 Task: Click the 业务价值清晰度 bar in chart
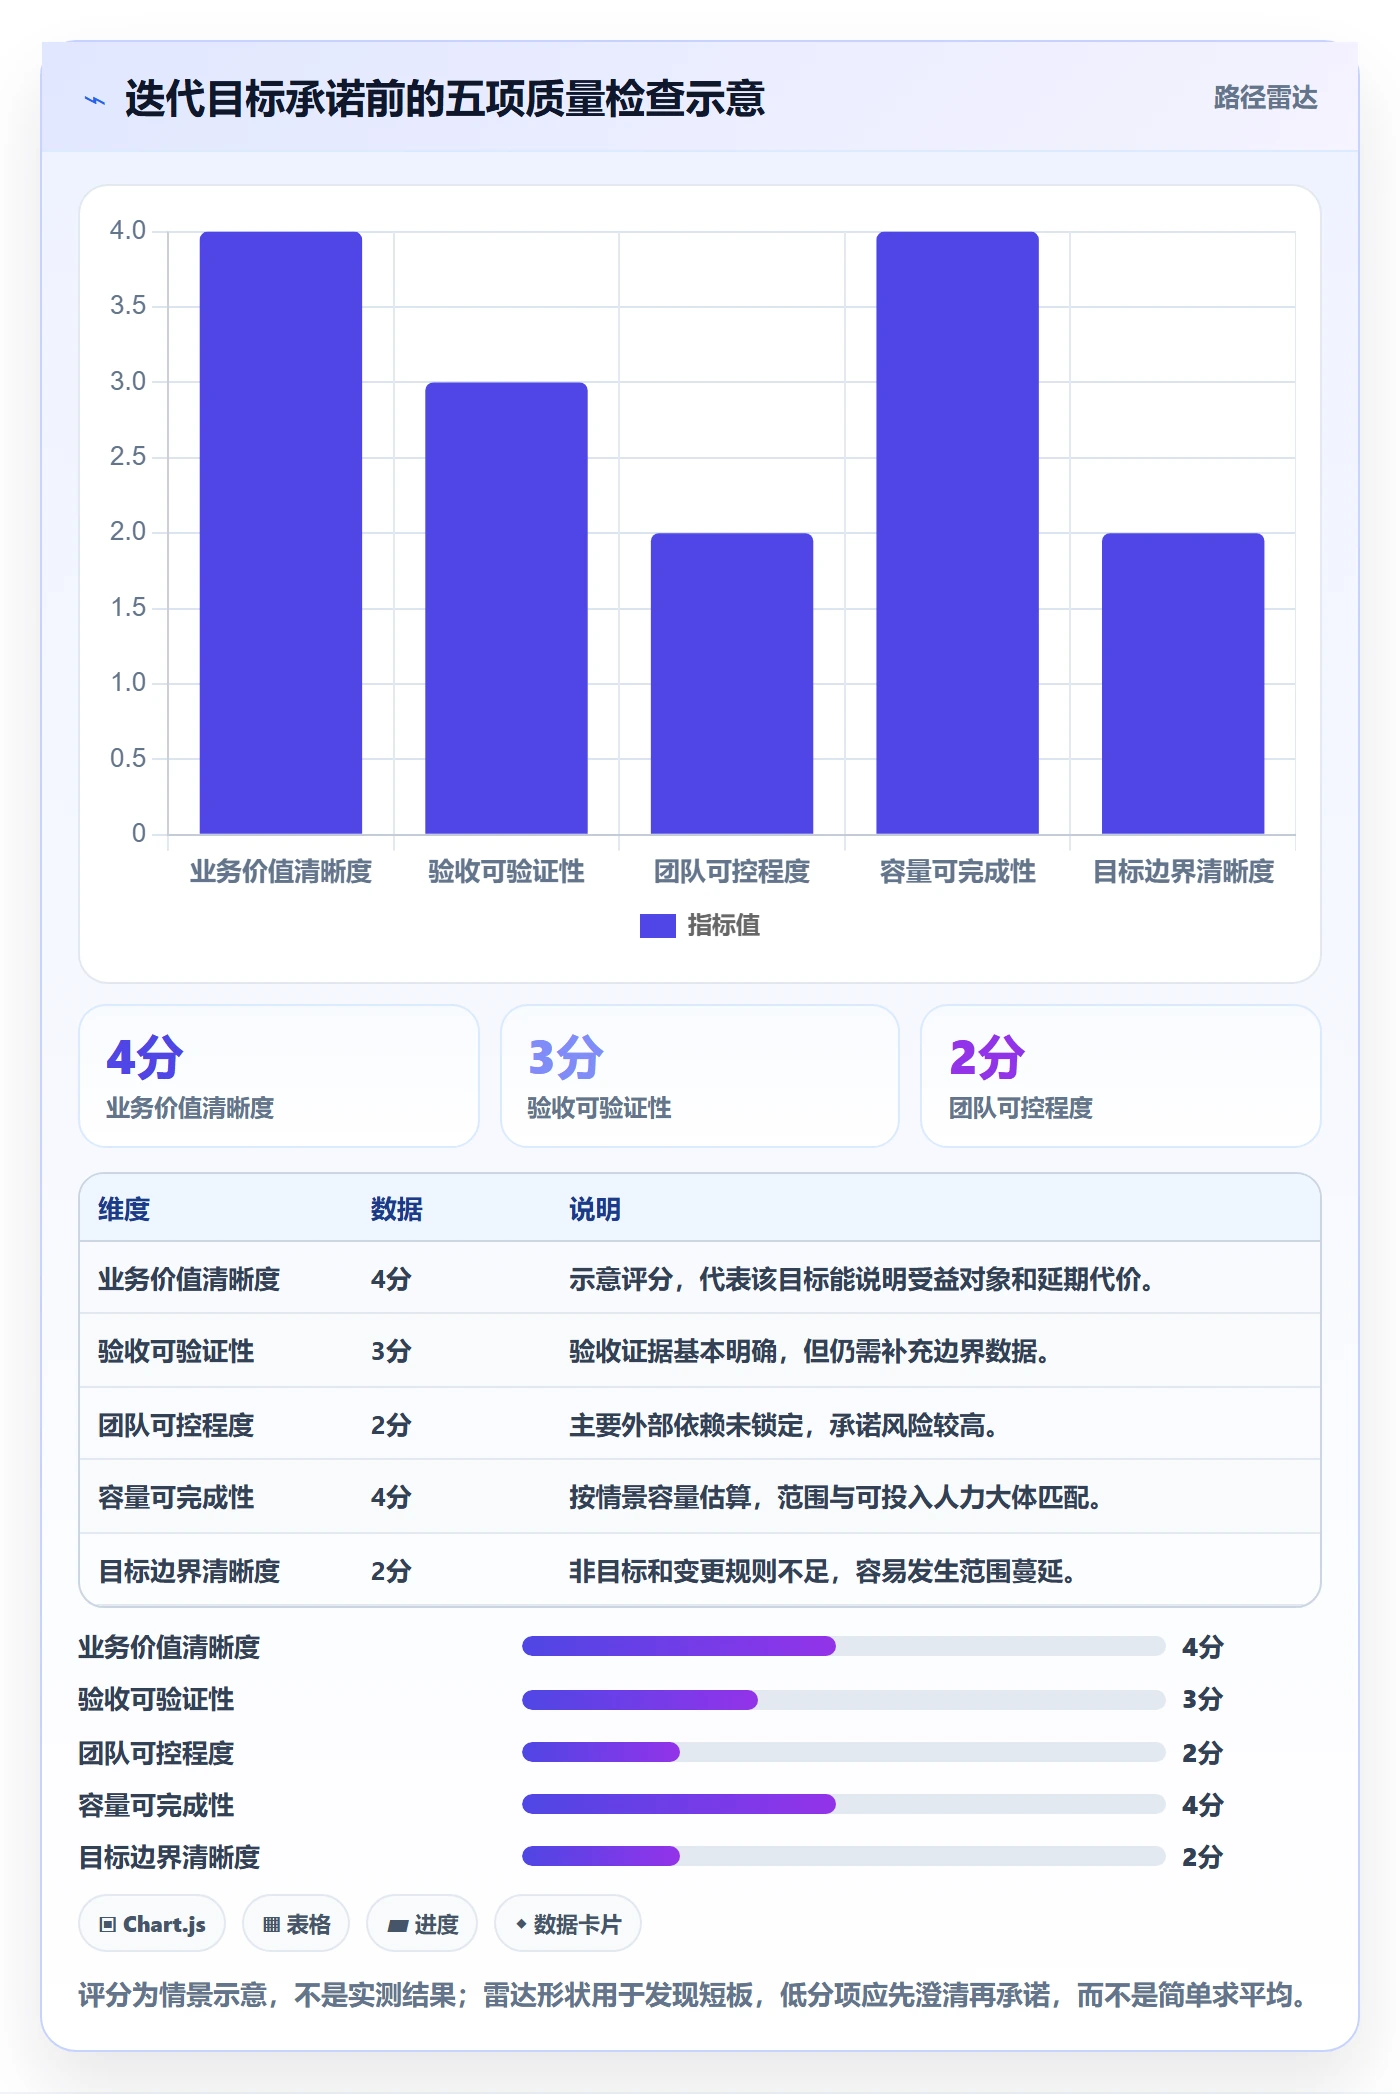(x=281, y=533)
